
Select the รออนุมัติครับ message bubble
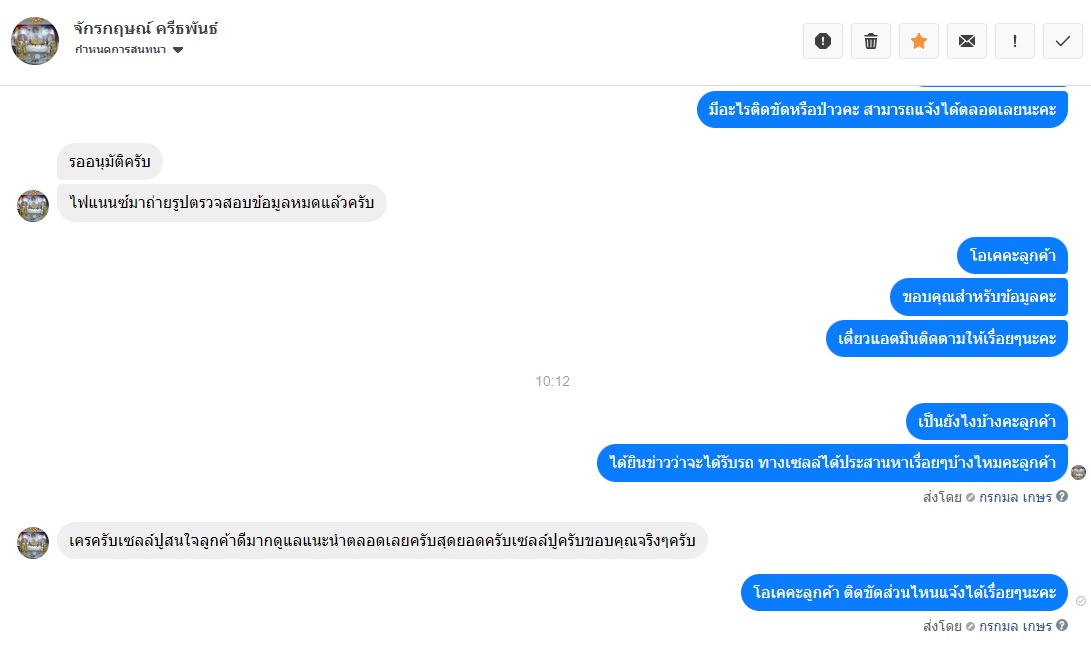(x=110, y=161)
